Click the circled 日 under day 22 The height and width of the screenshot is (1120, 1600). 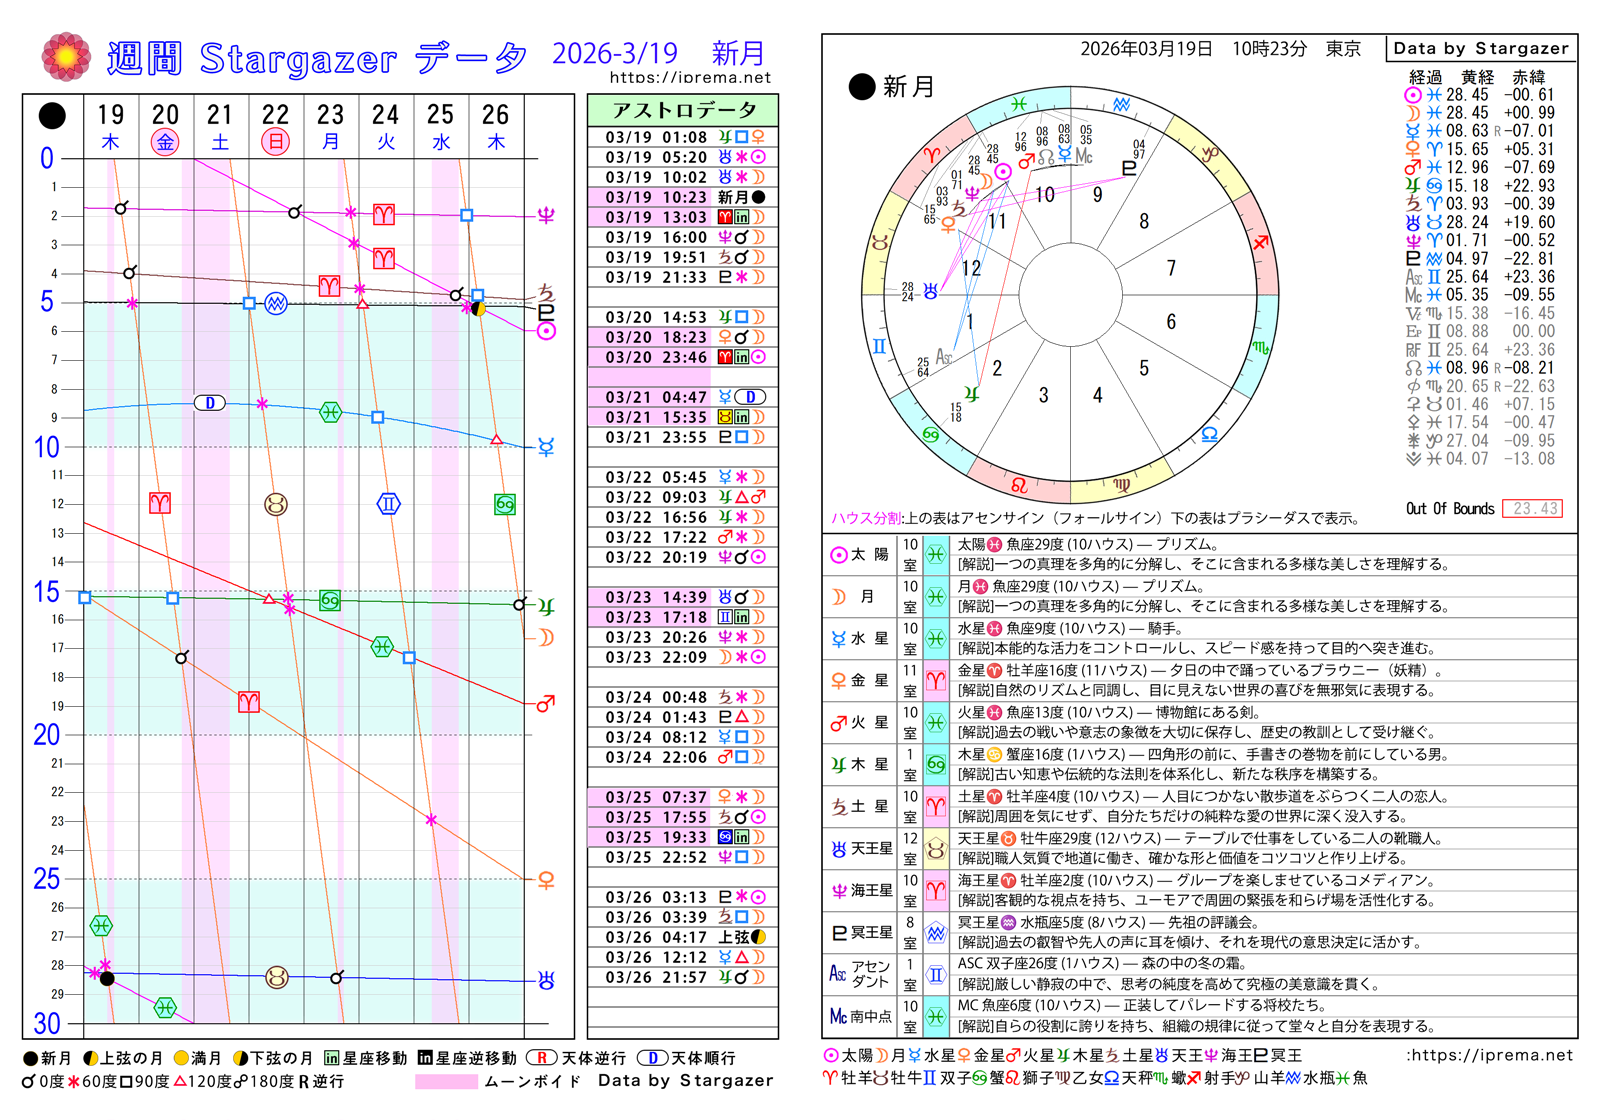tap(275, 142)
